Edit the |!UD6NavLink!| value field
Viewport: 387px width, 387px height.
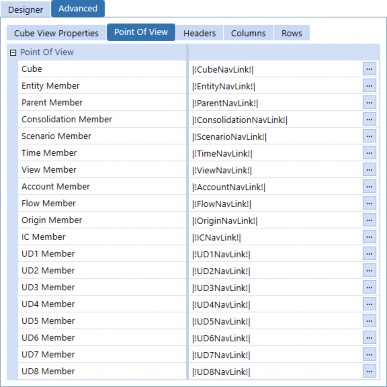(276, 338)
